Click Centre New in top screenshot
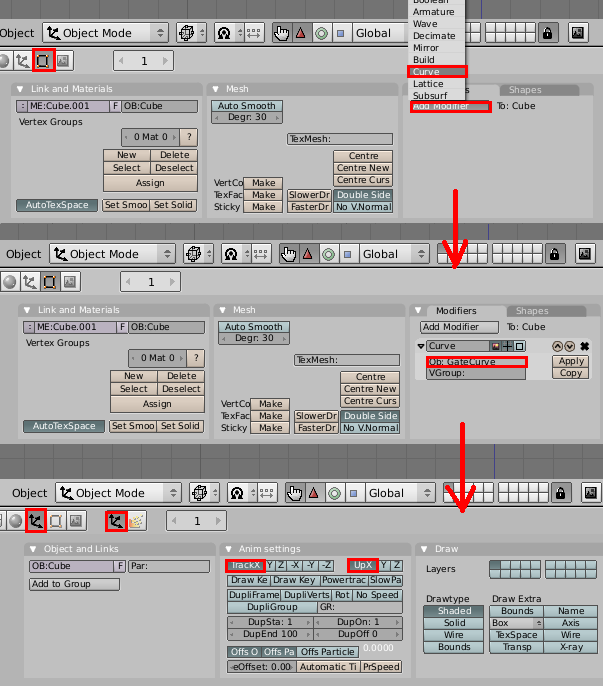Viewport: 603px width, 686px height. [363, 168]
